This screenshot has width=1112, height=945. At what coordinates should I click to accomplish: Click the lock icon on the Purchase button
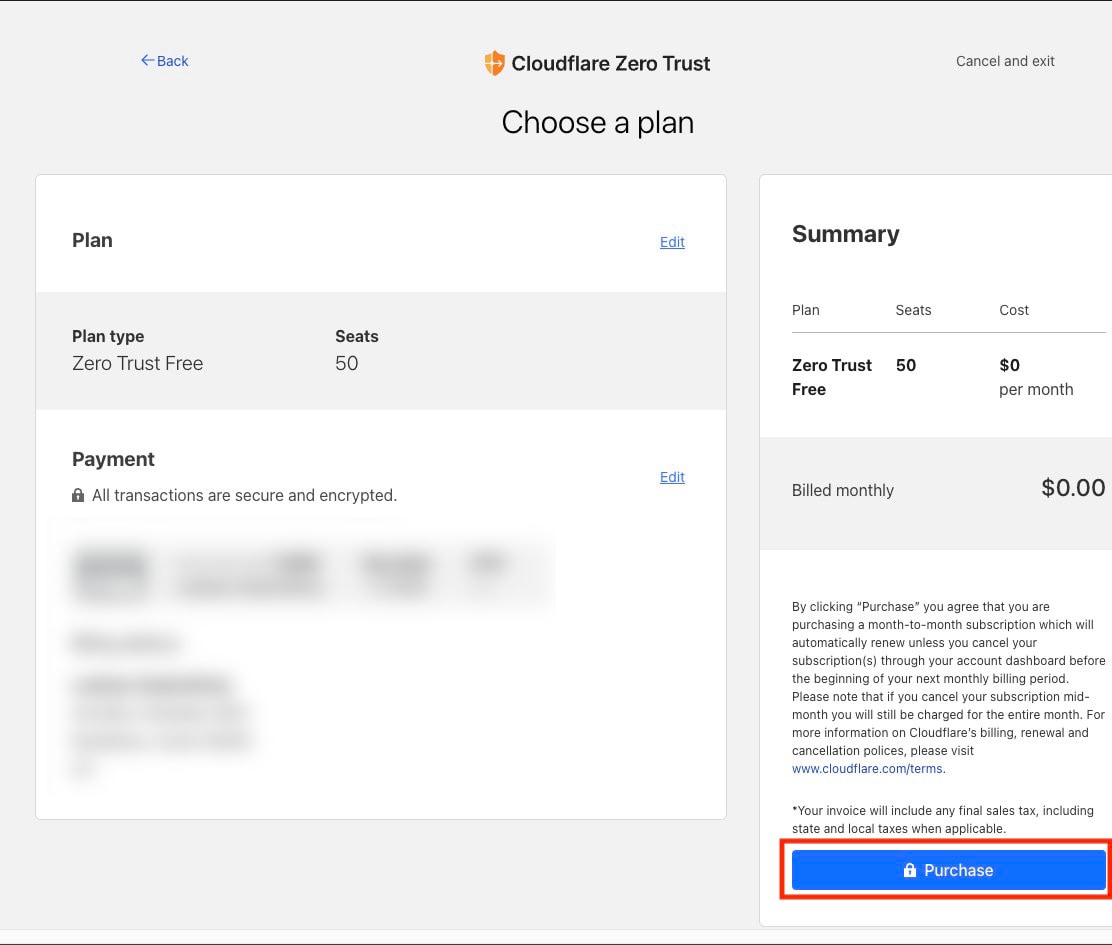click(909, 871)
